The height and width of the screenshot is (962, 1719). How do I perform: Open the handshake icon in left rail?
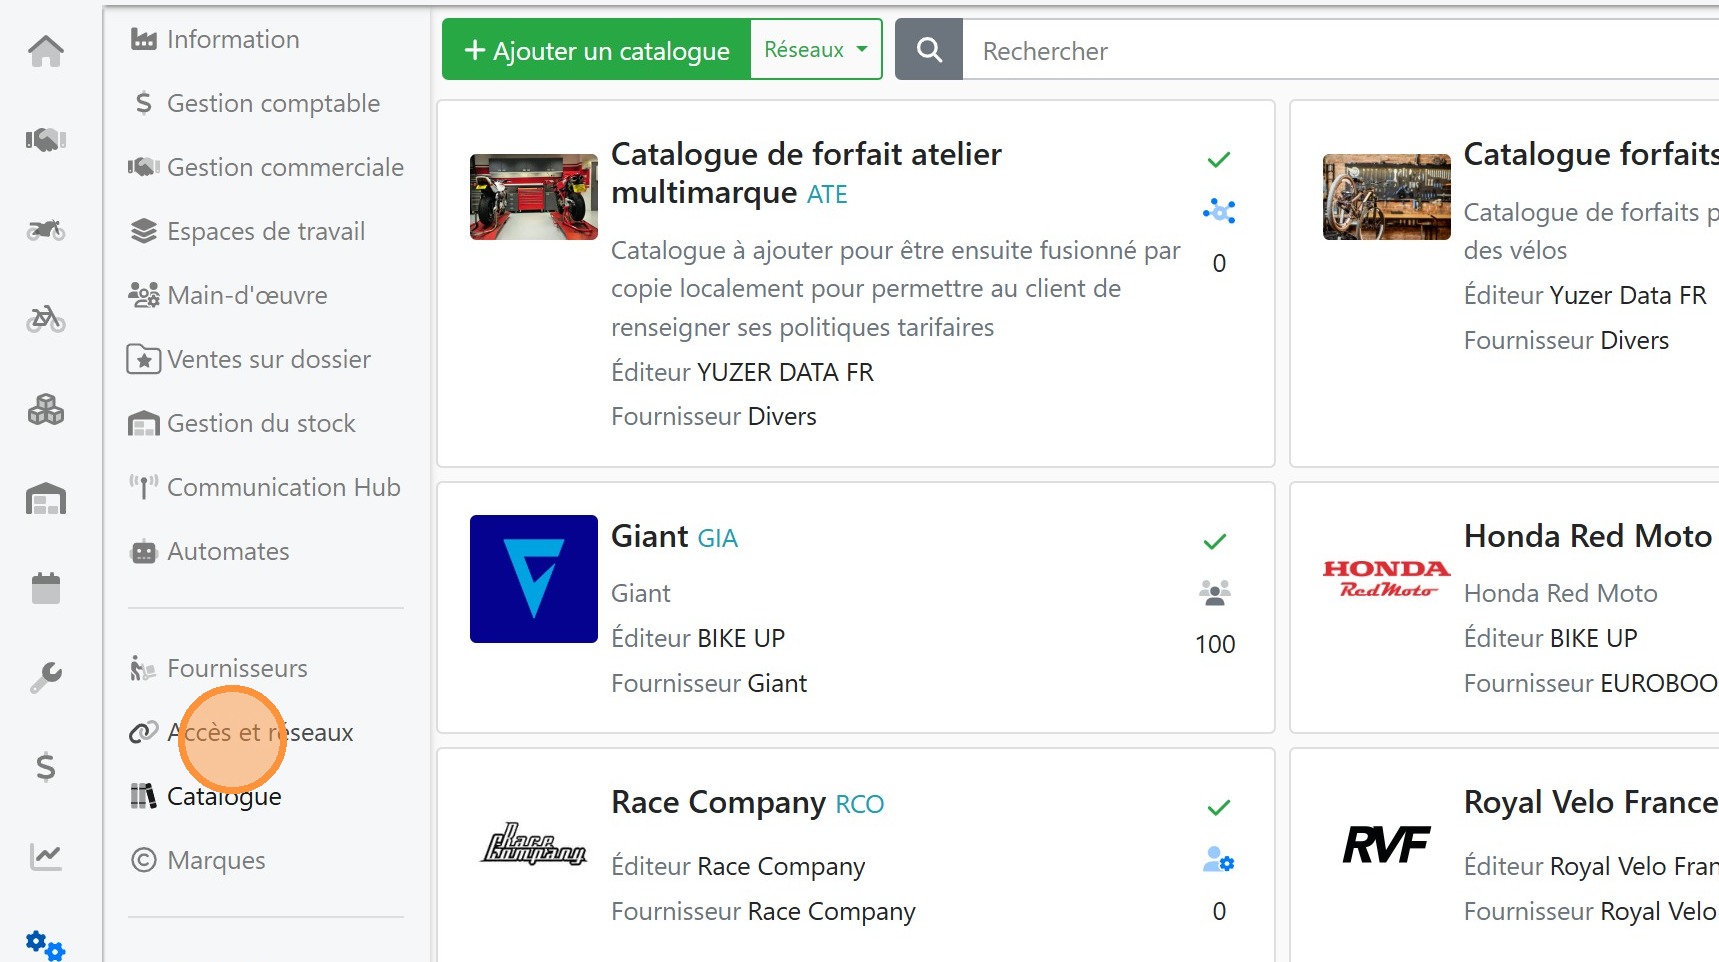(x=46, y=139)
